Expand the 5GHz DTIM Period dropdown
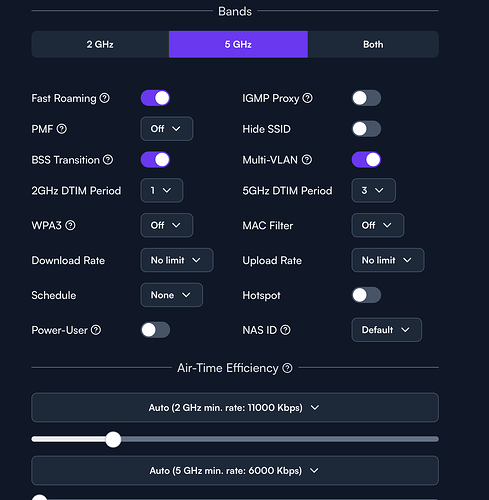The image size is (489, 500). (374, 190)
